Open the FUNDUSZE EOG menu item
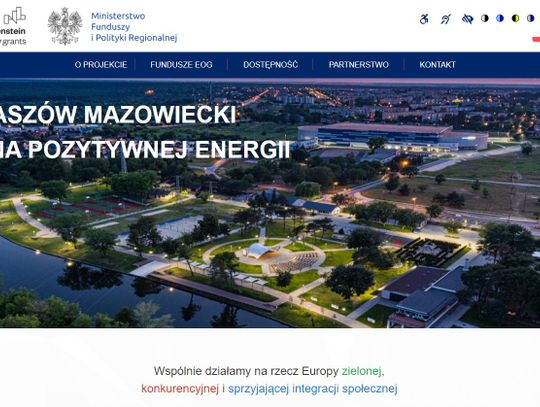The image size is (540, 407). tap(181, 65)
